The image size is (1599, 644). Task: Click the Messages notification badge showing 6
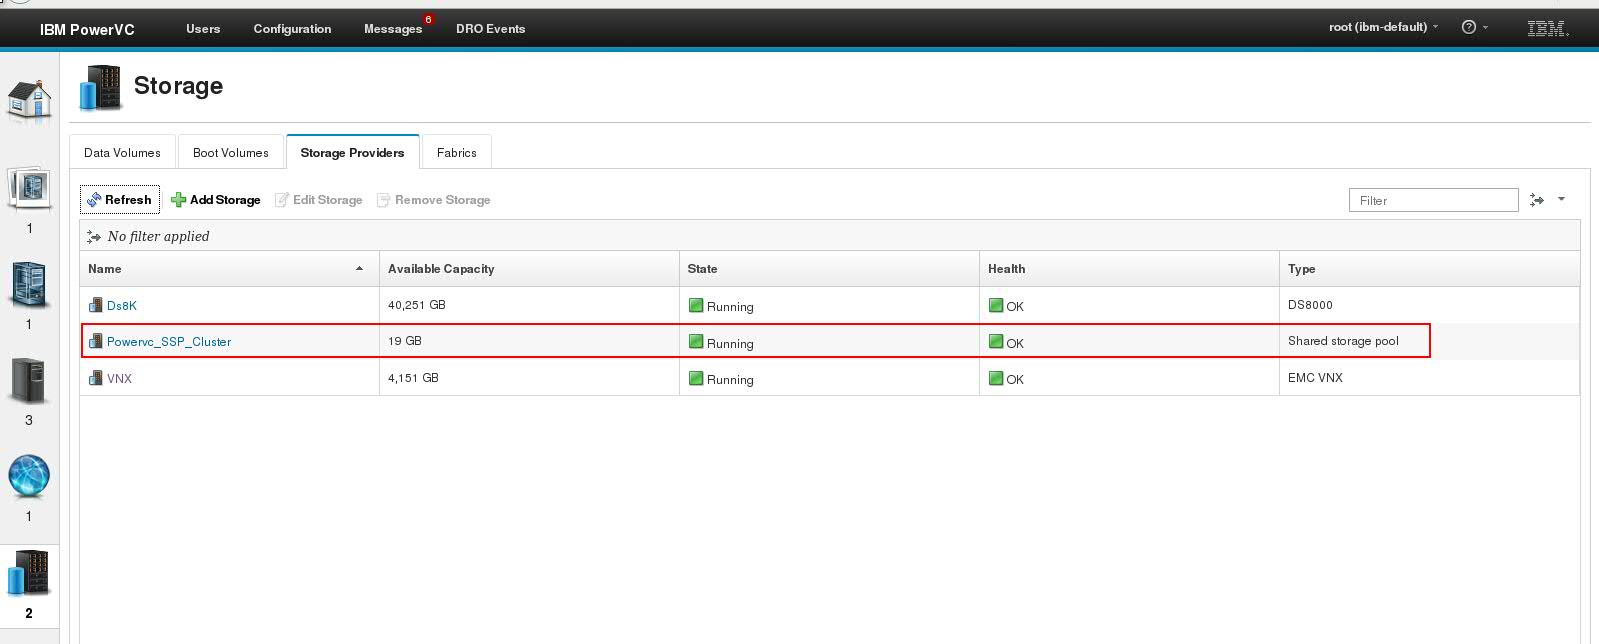click(429, 19)
